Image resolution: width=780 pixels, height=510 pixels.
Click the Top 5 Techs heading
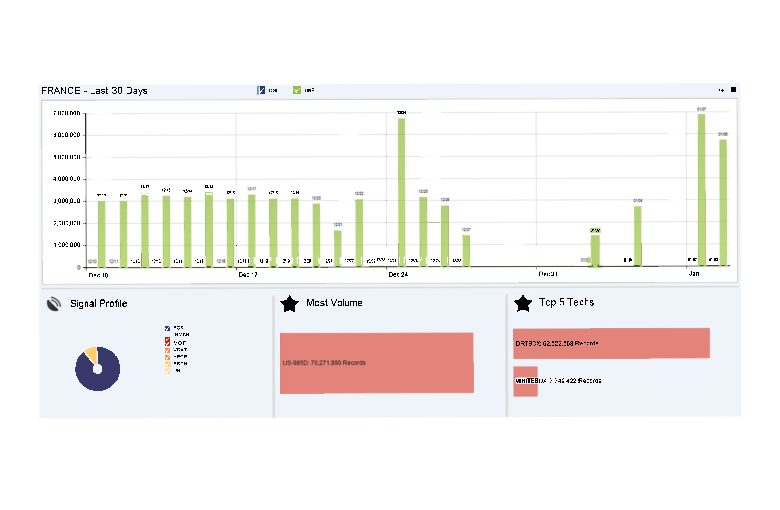567,302
